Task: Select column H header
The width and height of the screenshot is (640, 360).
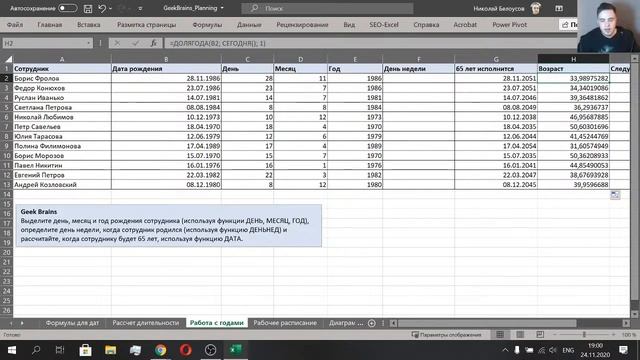Action: 573,59
